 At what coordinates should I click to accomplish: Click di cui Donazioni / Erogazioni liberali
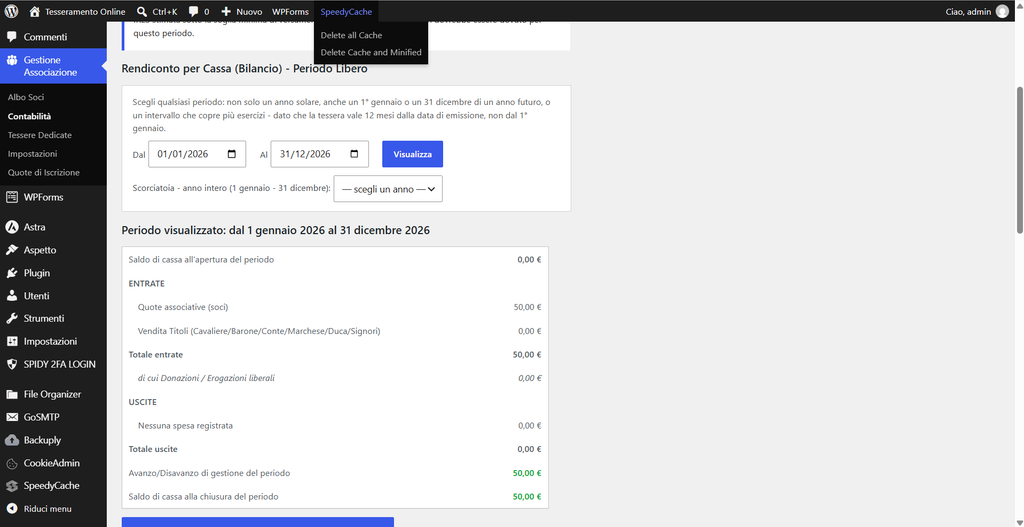tap(206, 378)
